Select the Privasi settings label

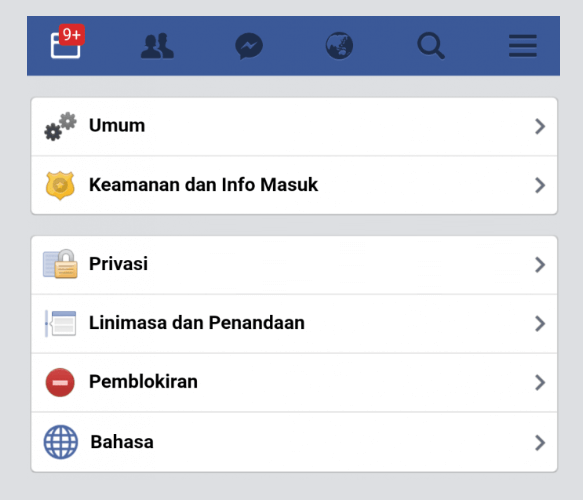click(x=118, y=264)
